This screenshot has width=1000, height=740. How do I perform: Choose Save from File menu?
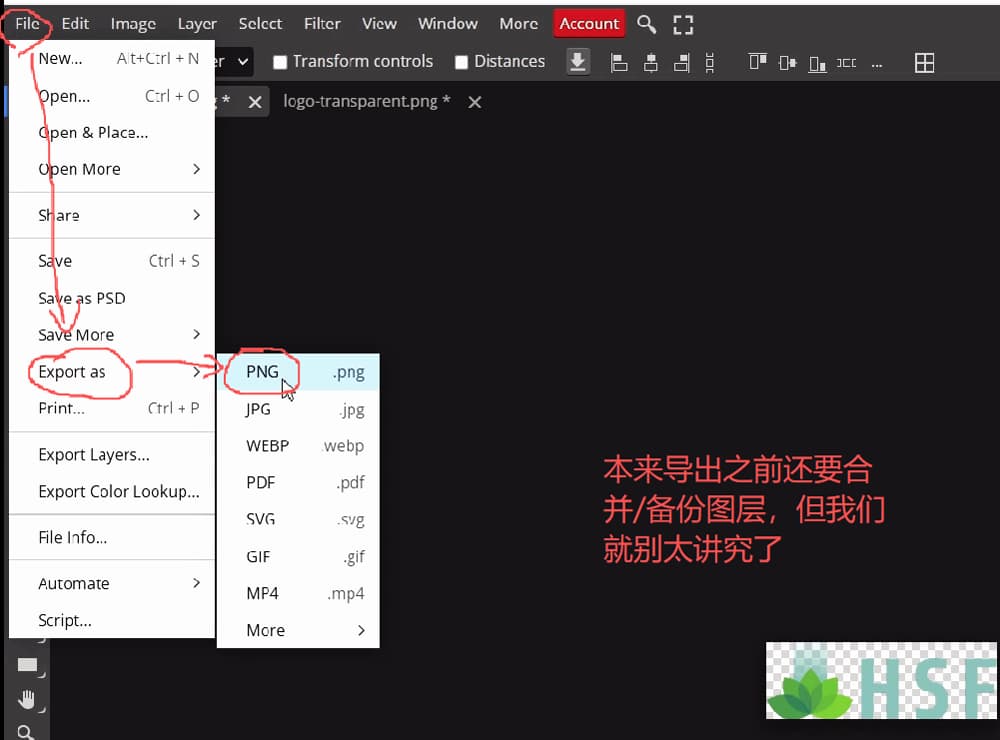click(x=112, y=261)
